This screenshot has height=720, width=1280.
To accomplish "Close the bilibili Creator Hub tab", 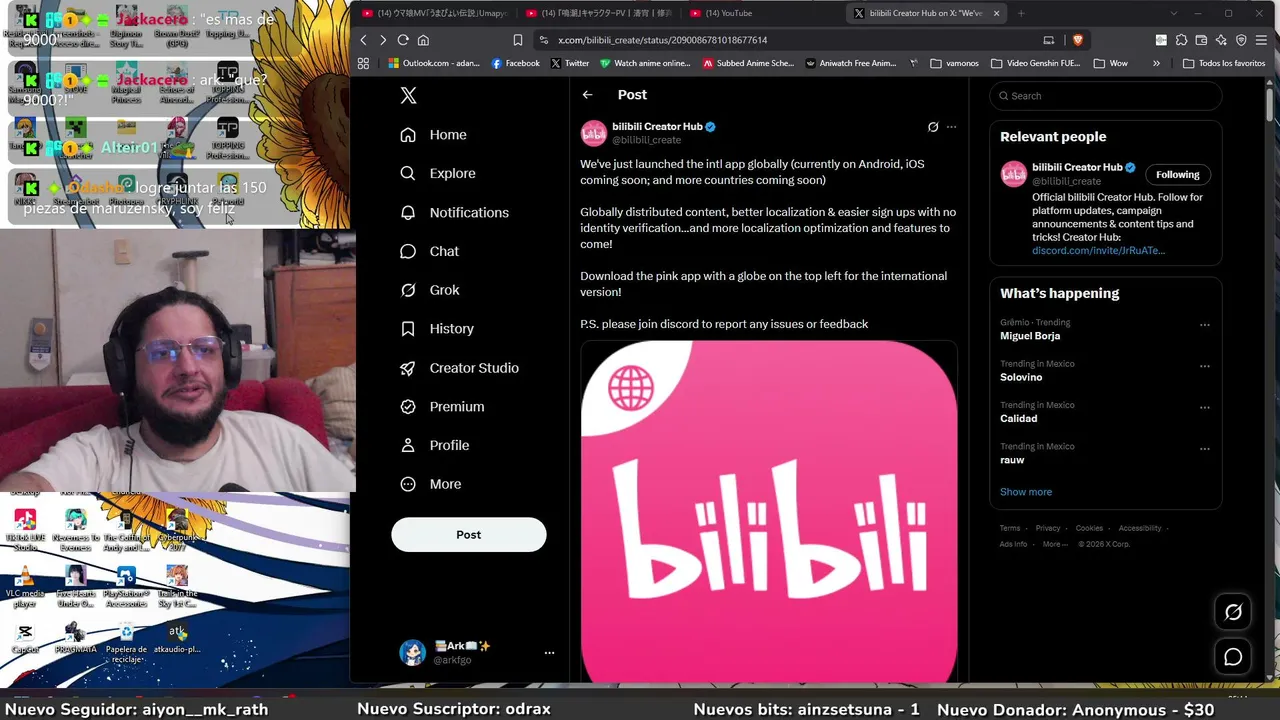I will click(x=996, y=13).
